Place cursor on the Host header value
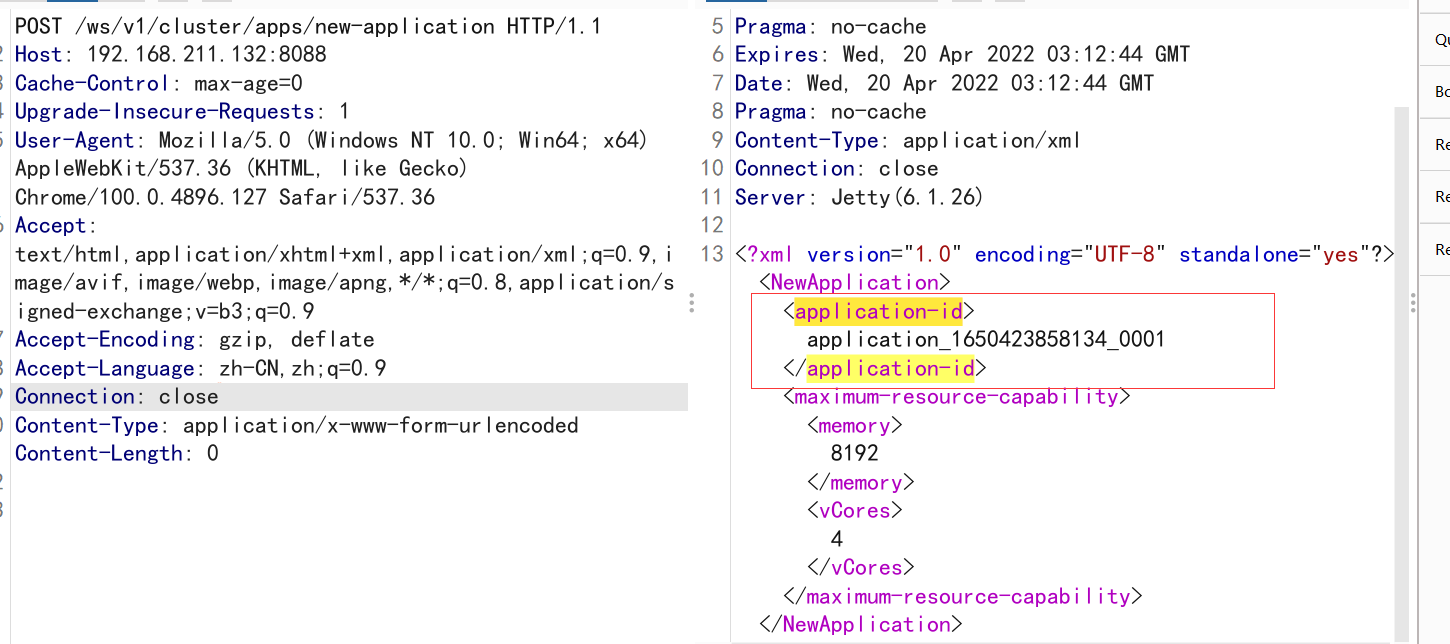Viewport: 1450px width, 644px height. (207, 55)
